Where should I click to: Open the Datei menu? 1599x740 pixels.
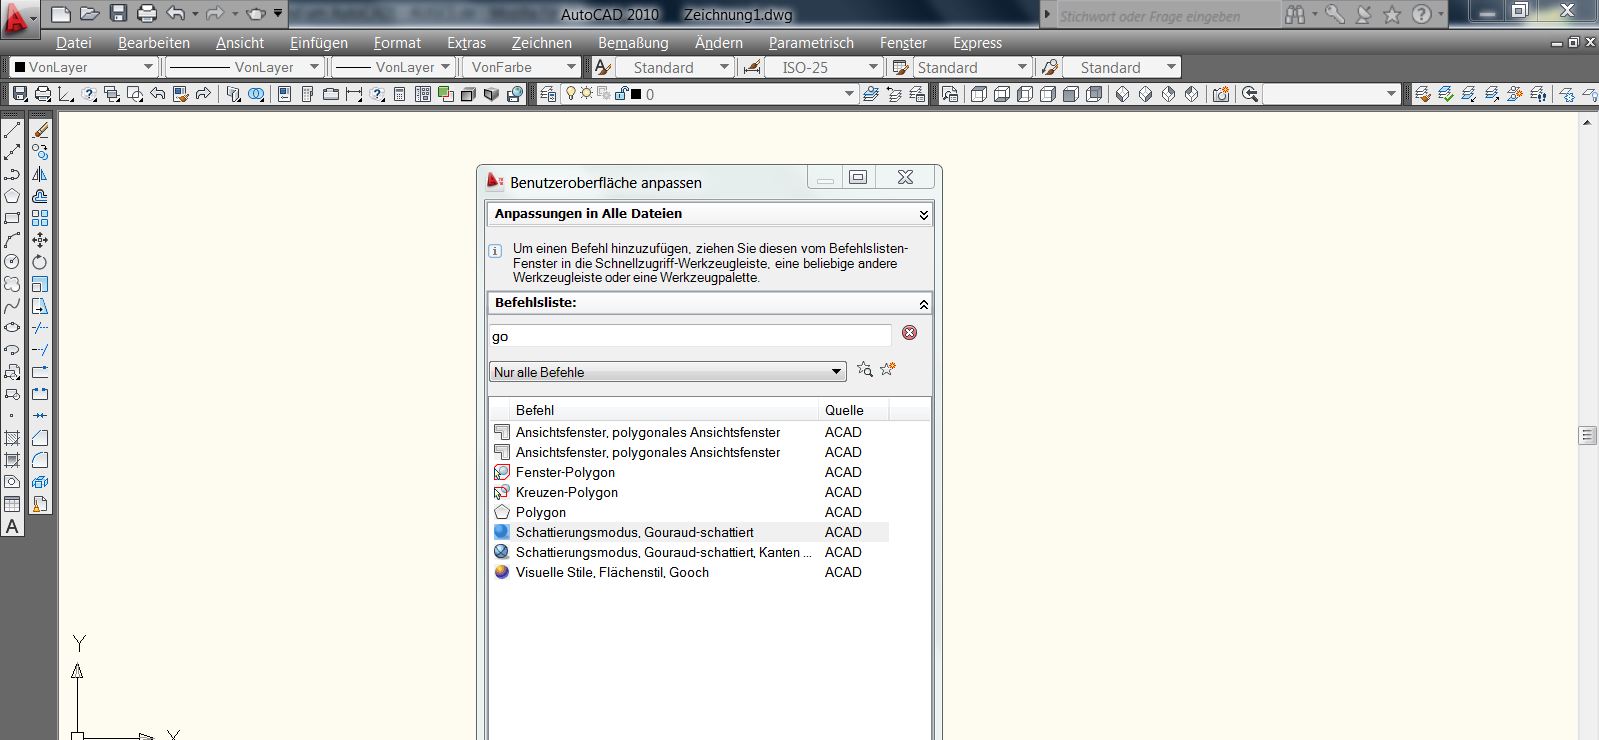click(x=73, y=43)
